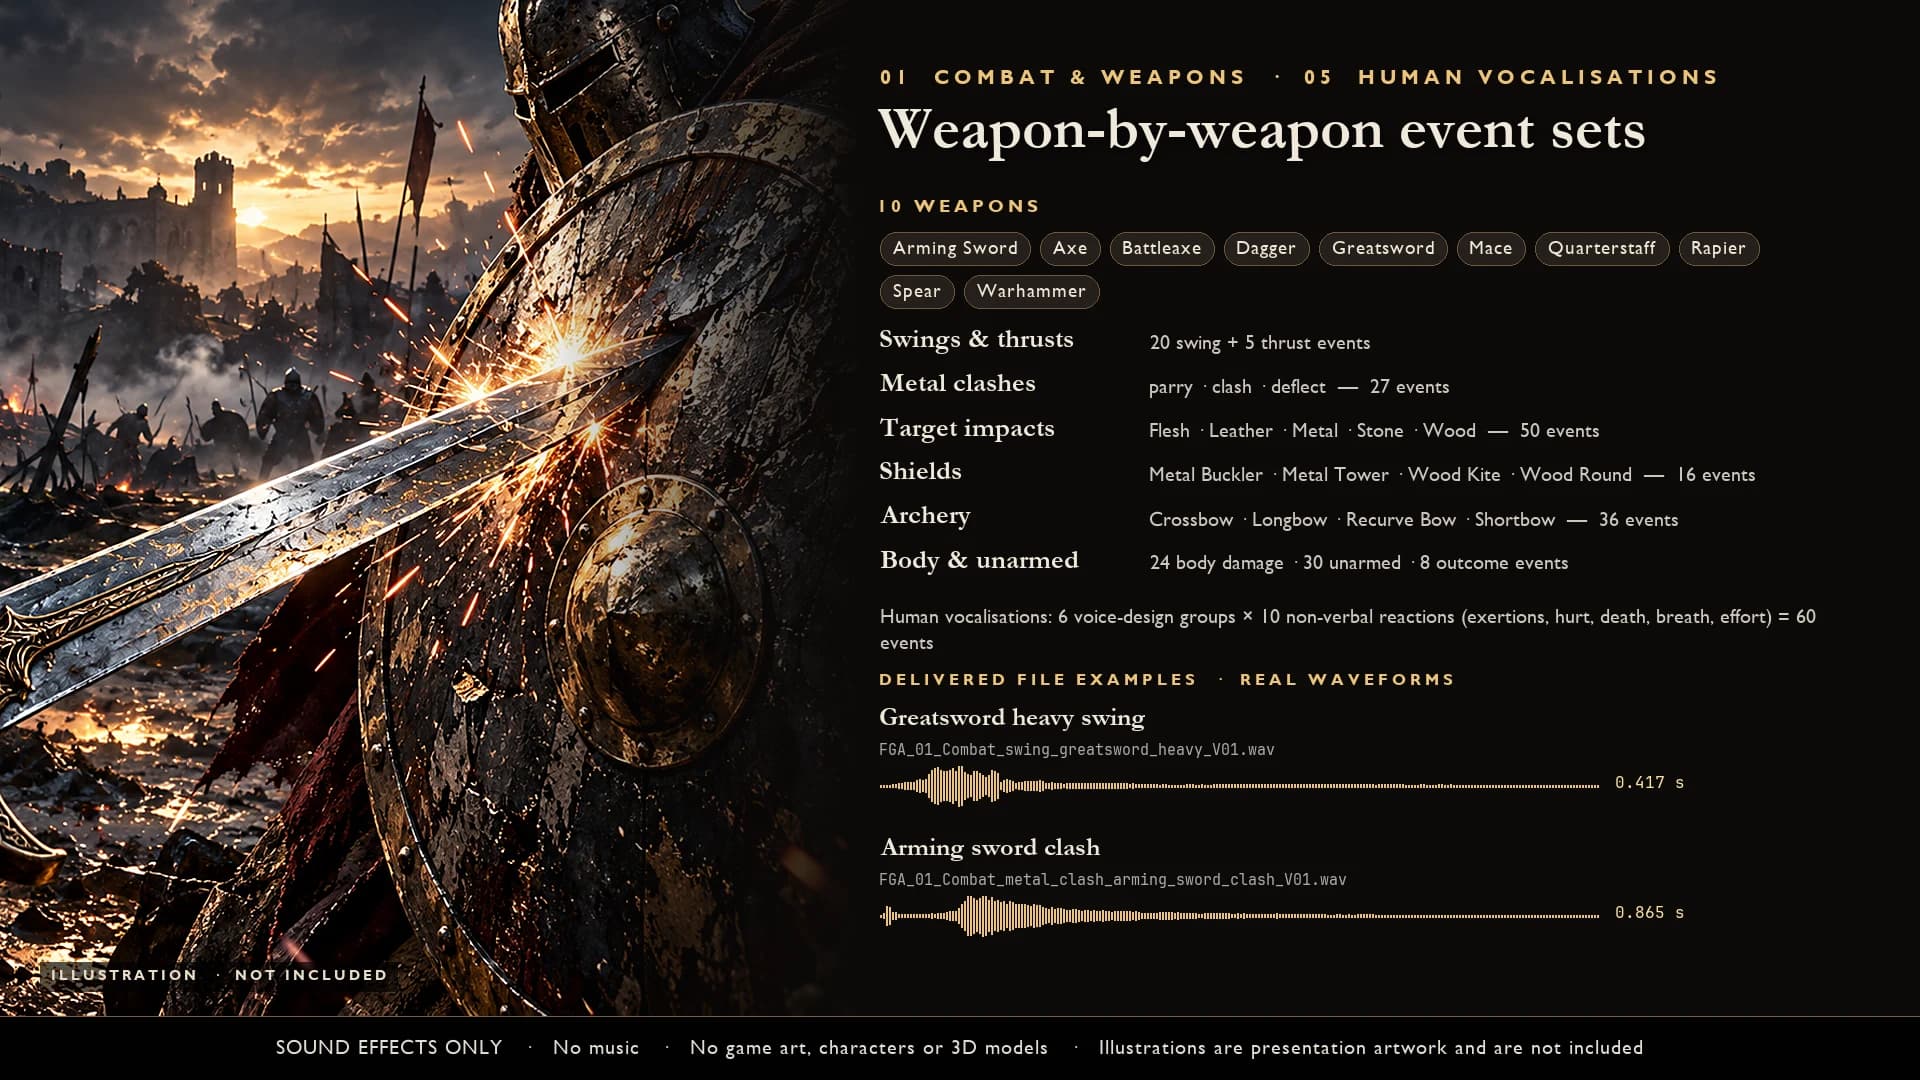Image resolution: width=1920 pixels, height=1080 pixels.
Task: Click the 10 Weapons section label
Action: pyautogui.click(x=959, y=206)
